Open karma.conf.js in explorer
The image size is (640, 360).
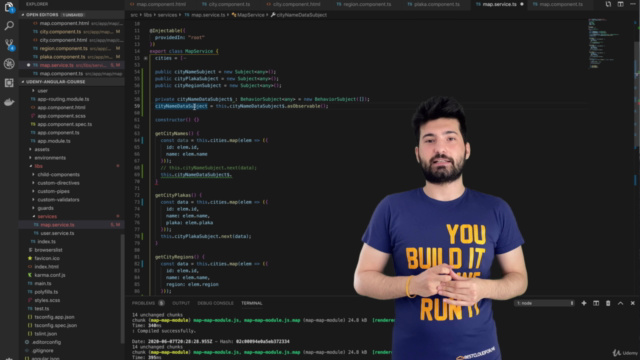click(x=50, y=275)
